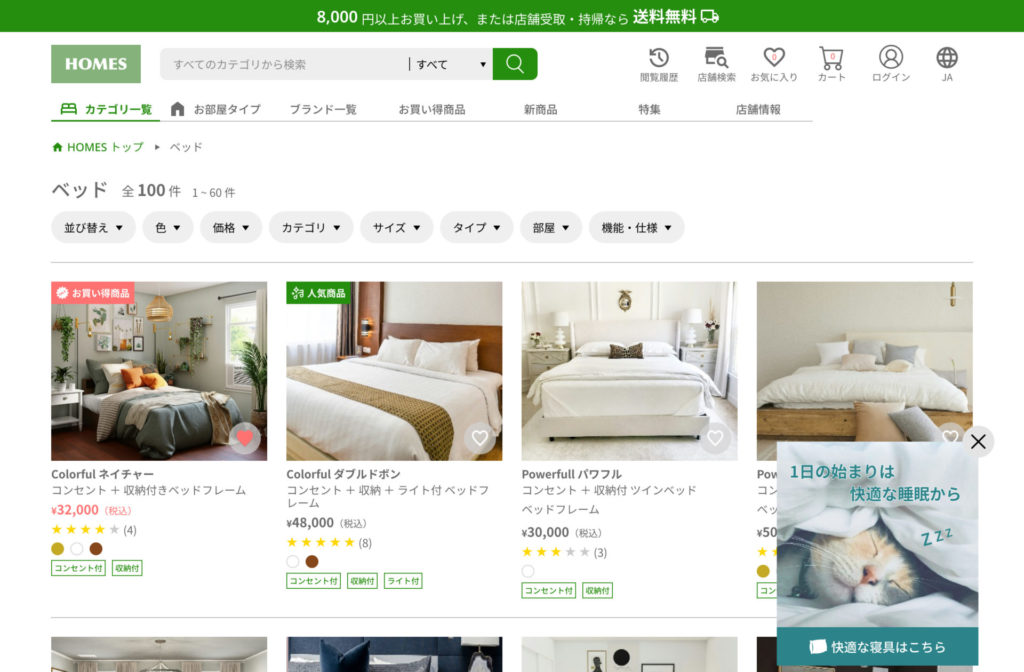Click the home icon in the breadcrumb
Viewport: 1024px width, 672px height.
[x=57, y=146]
